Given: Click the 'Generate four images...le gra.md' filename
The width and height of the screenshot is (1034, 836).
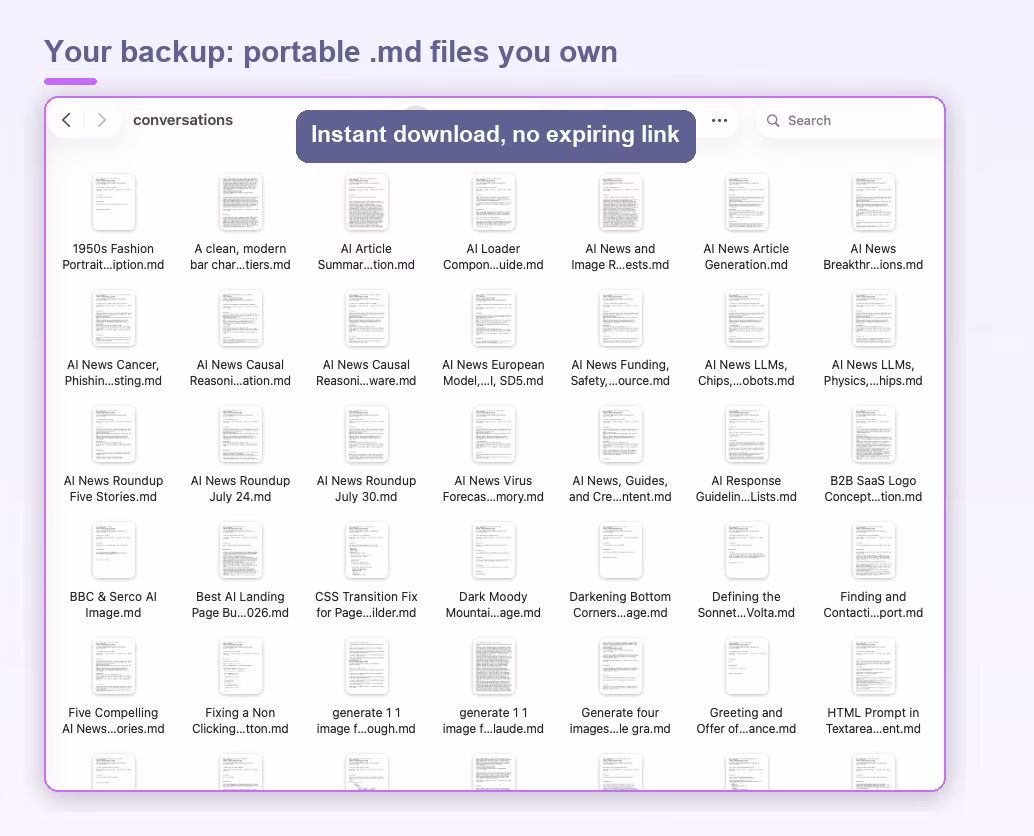Looking at the screenshot, I should [620, 721].
